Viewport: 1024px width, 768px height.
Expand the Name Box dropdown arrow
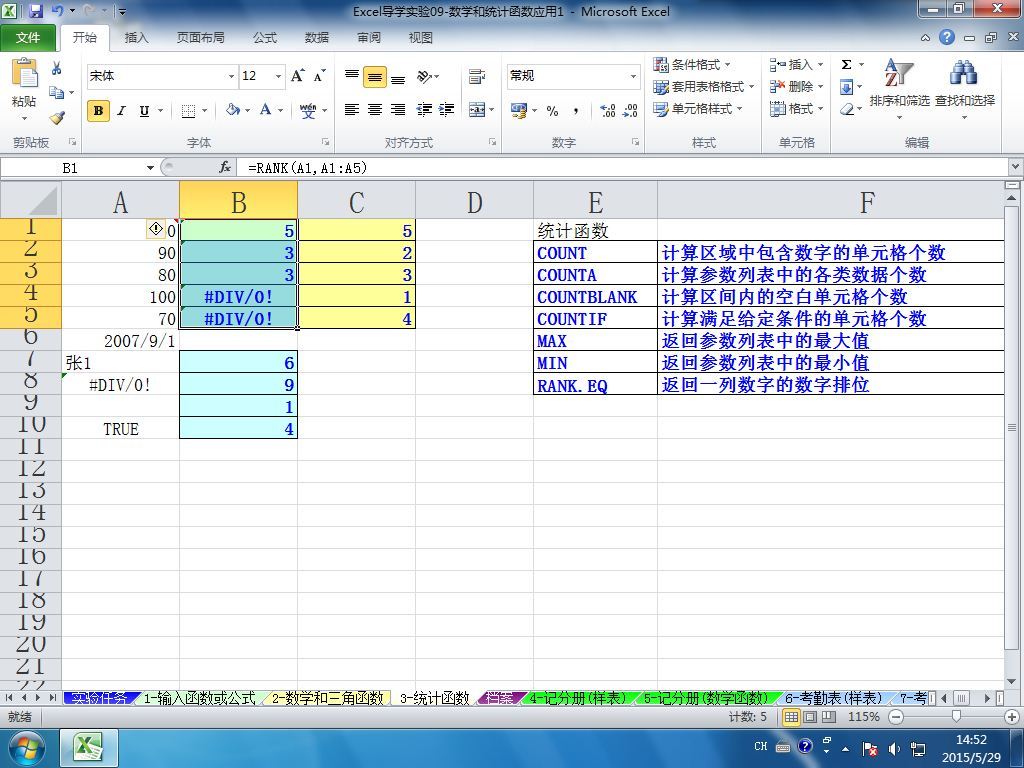coord(150,168)
